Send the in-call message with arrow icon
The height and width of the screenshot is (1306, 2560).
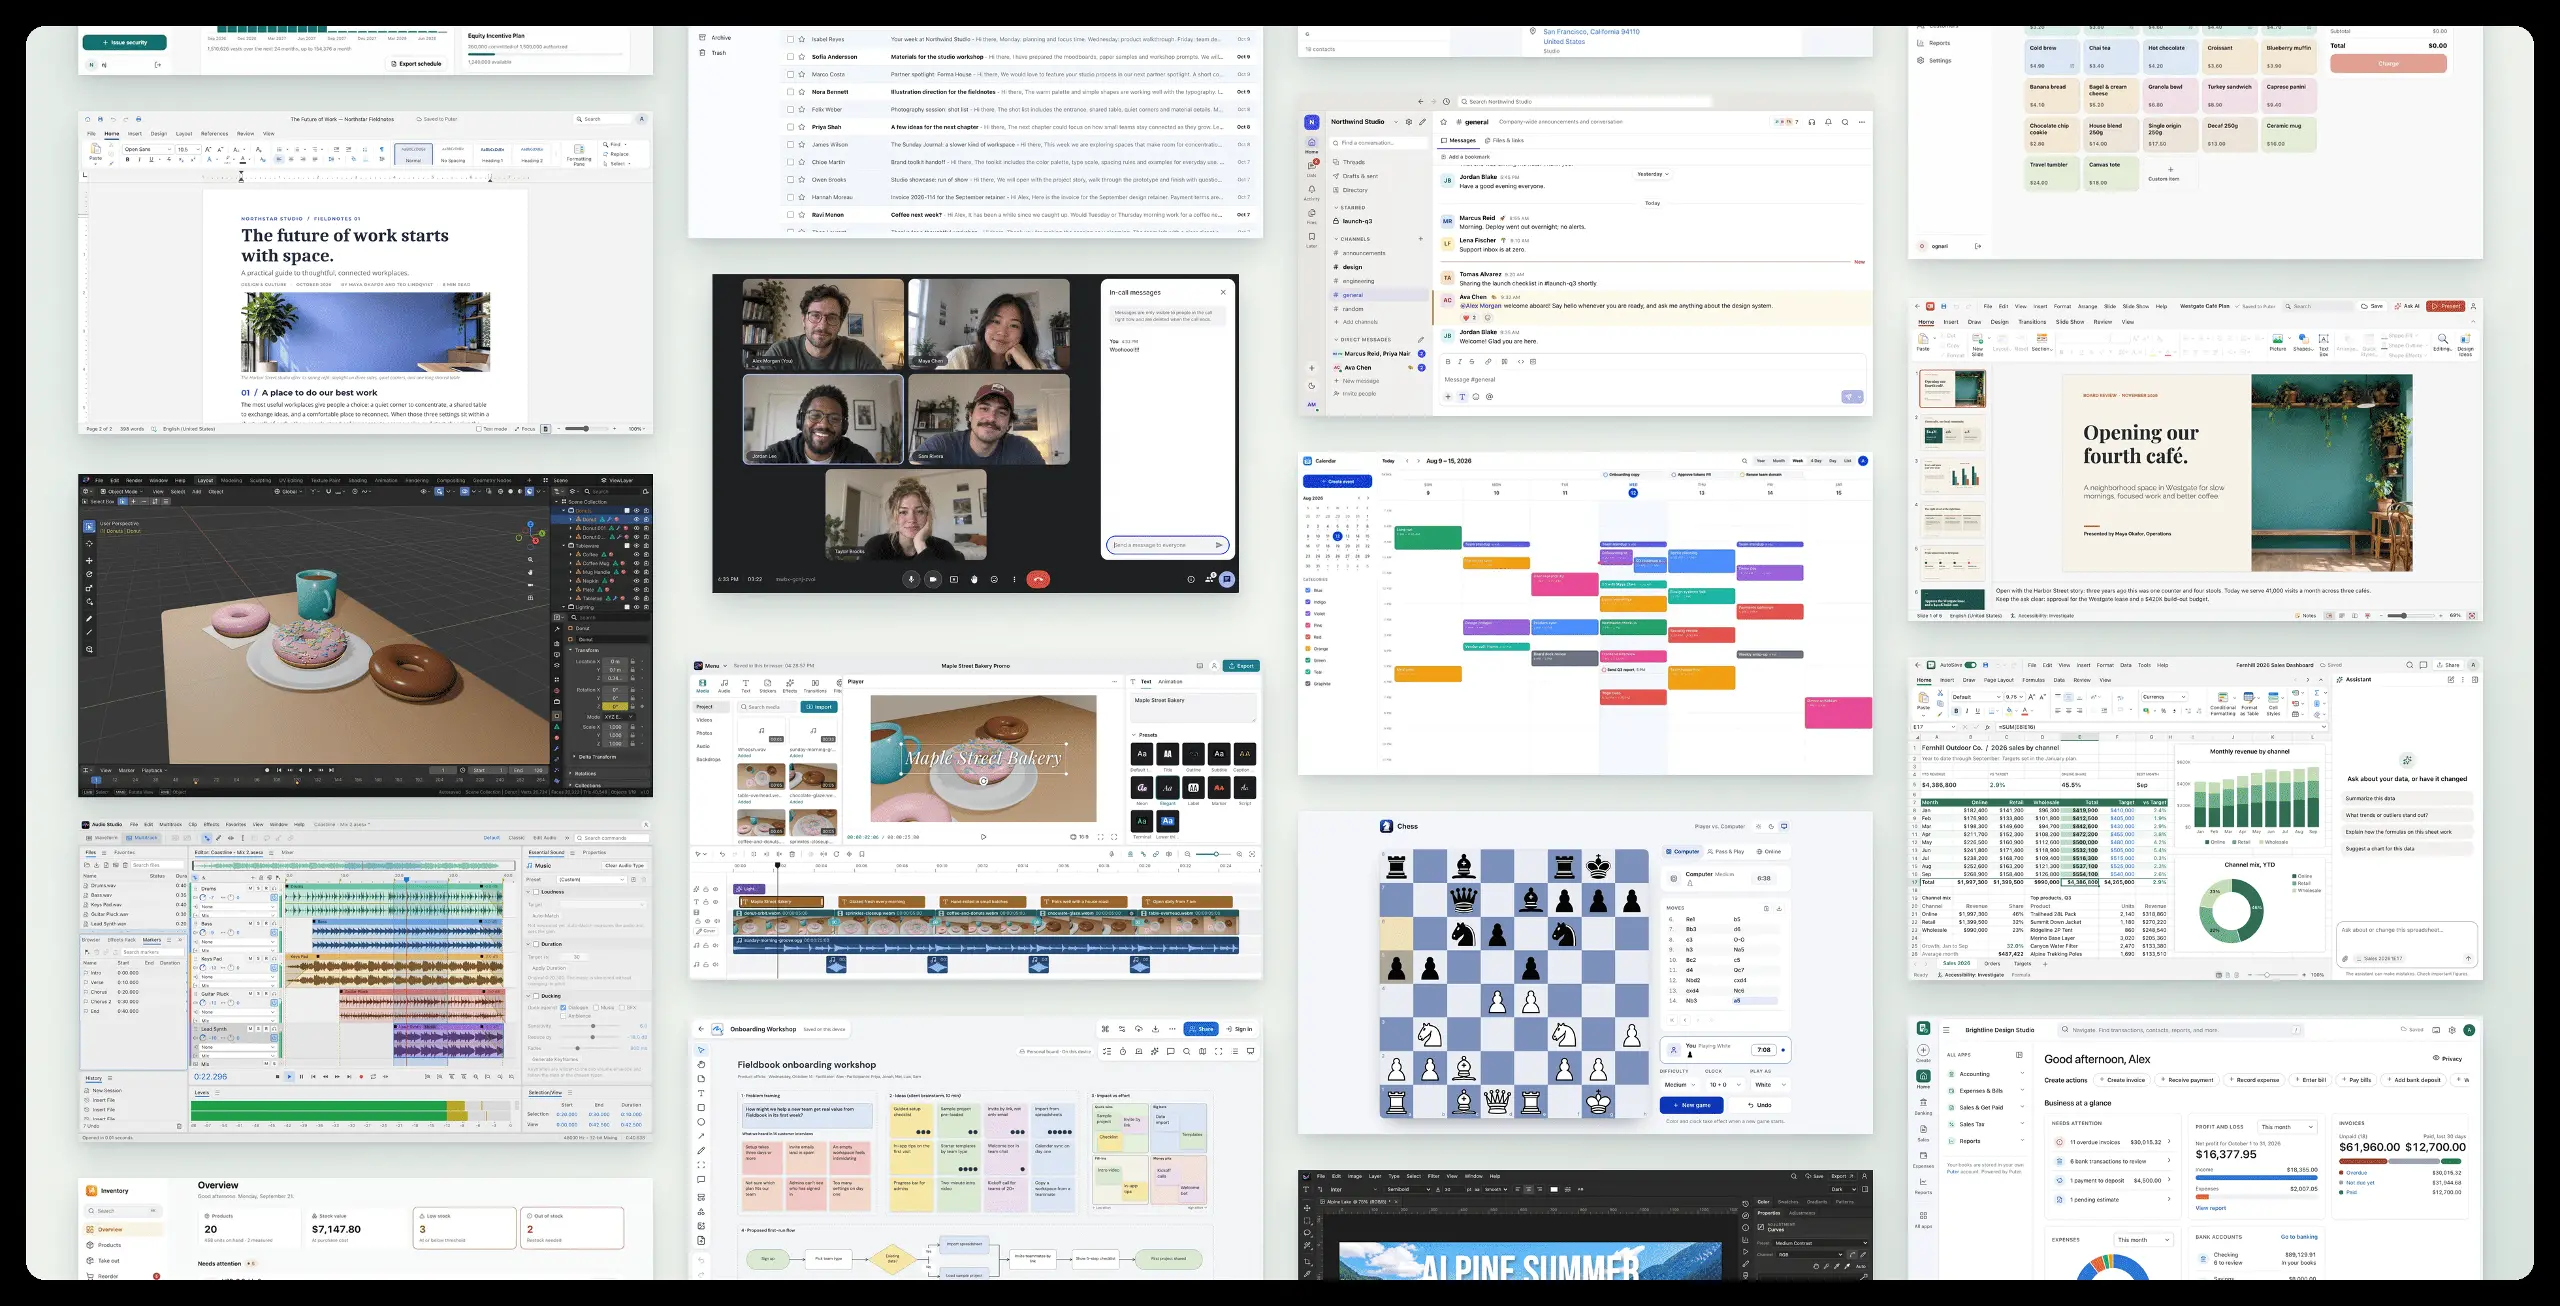(x=1219, y=545)
